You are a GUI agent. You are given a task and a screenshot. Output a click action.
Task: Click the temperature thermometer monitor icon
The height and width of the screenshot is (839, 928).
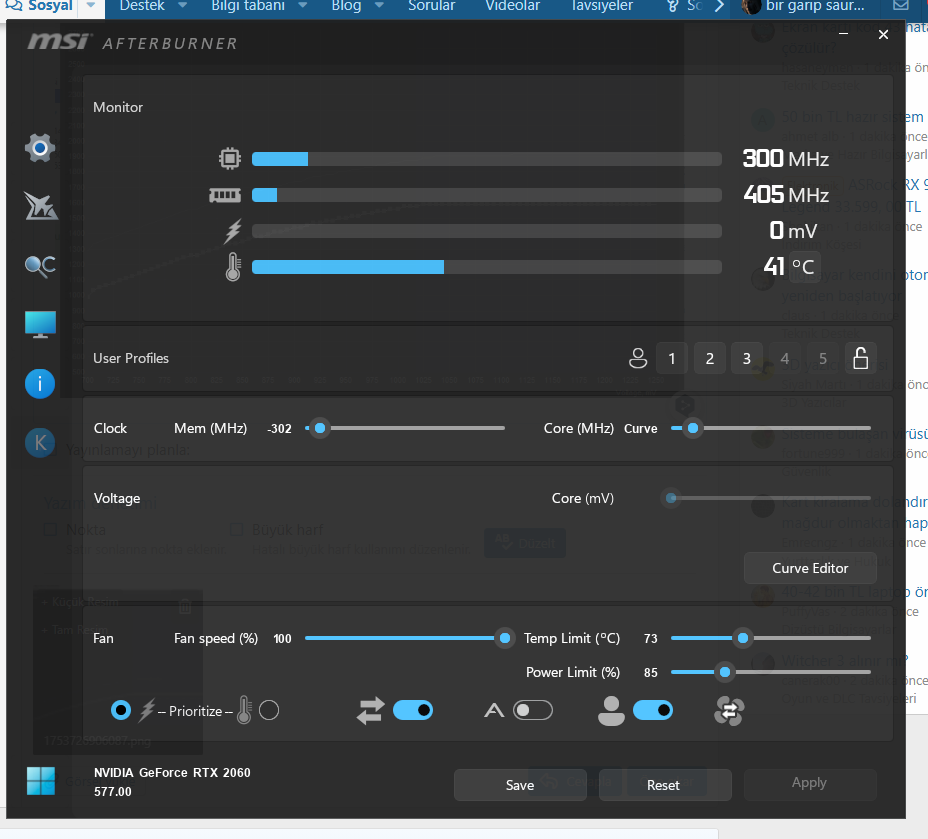point(233,267)
